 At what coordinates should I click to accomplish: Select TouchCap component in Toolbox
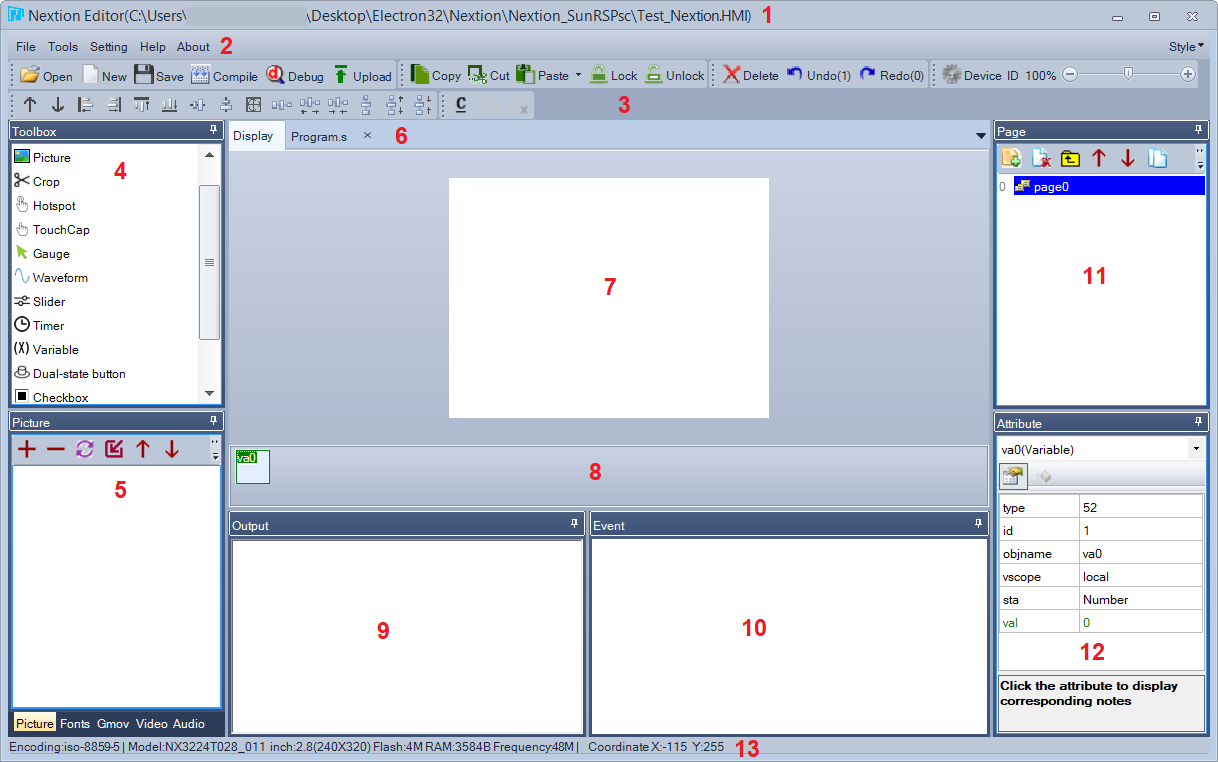(x=52, y=229)
